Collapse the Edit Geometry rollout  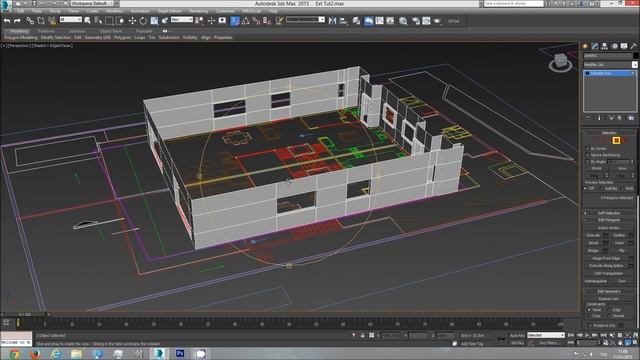pos(609,291)
